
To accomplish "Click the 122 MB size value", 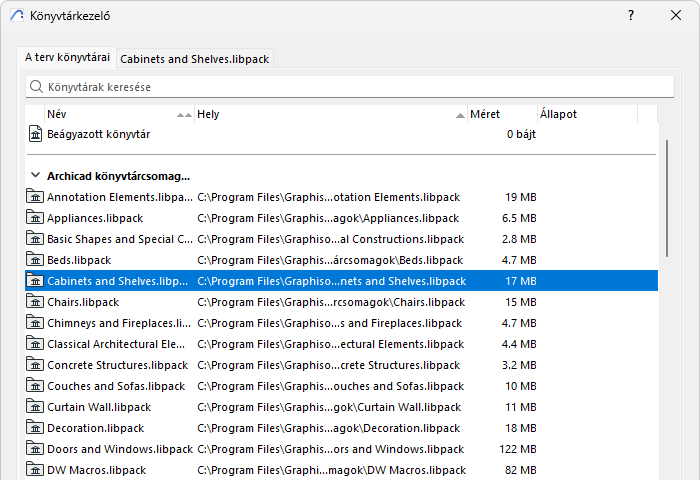I will coord(518,449).
